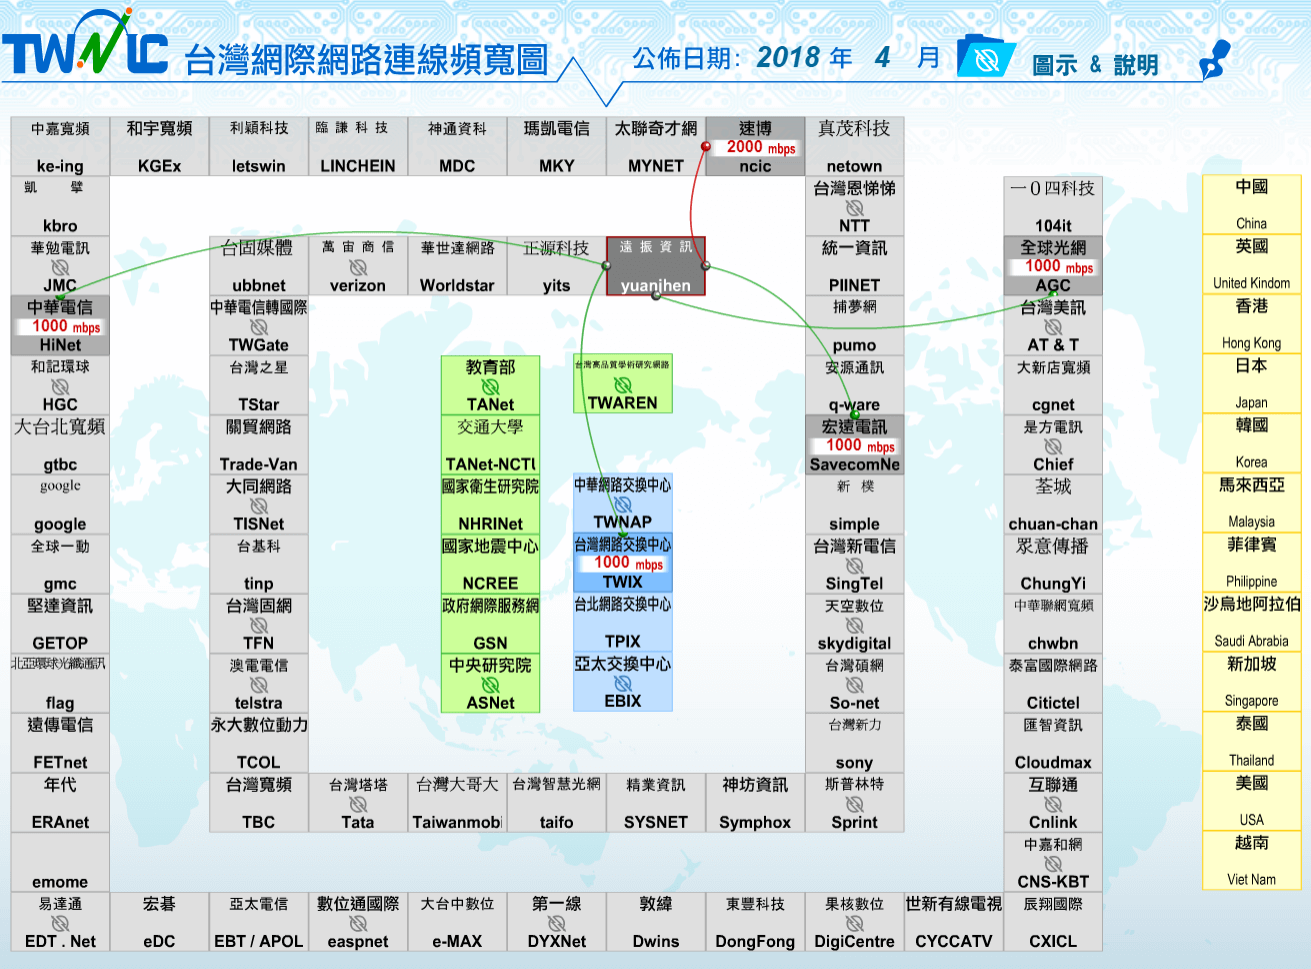Click the link icon in the Sprint cell

(x=854, y=804)
